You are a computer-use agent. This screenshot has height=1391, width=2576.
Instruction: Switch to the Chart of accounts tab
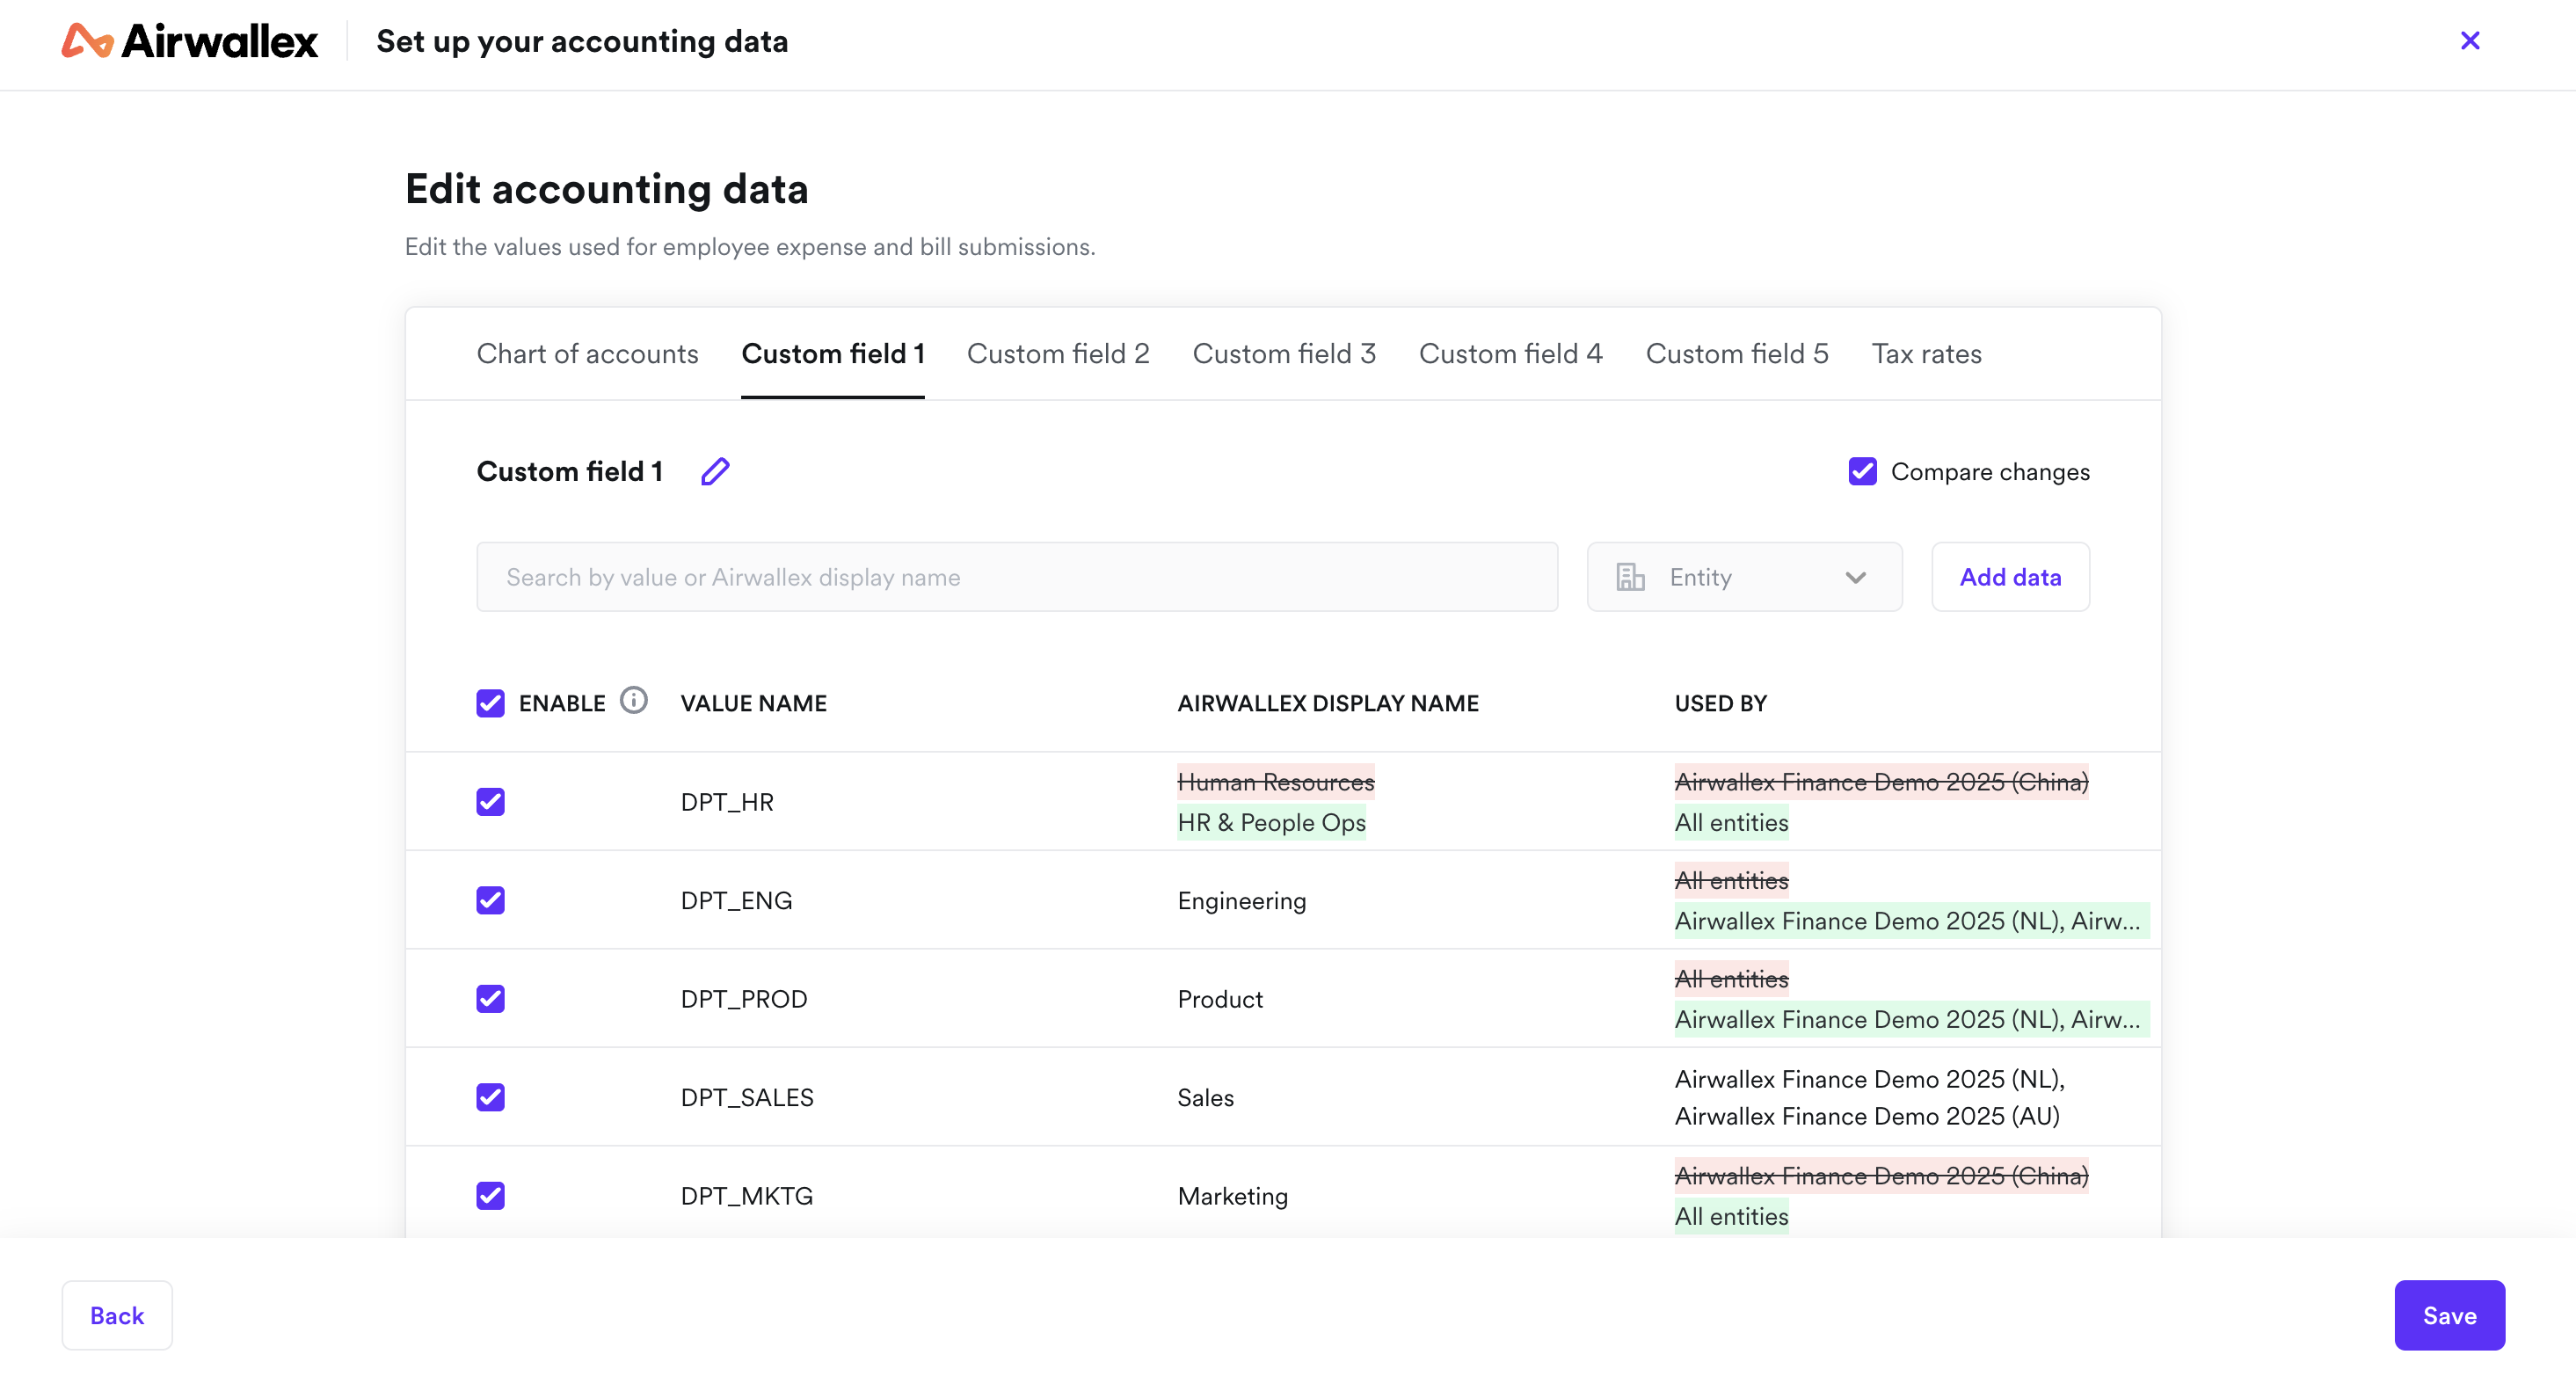pyautogui.click(x=587, y=353)
